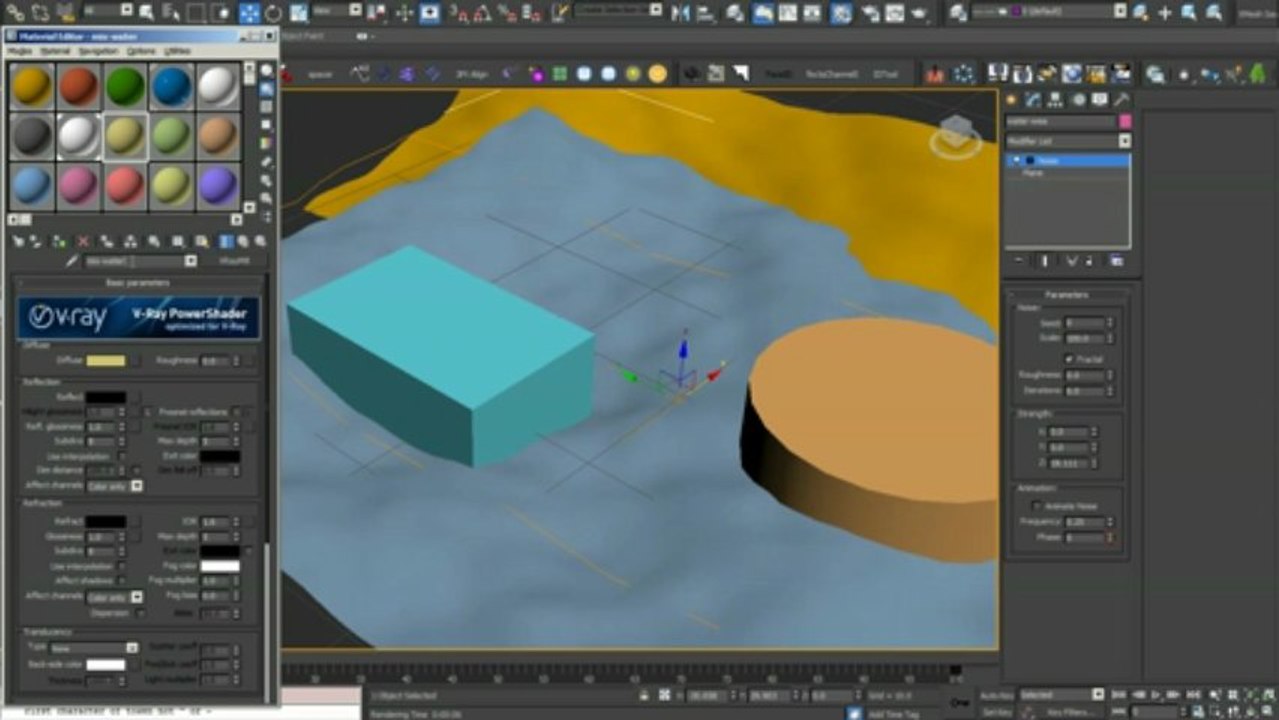The image size is (1279, 720).
Task: Open the Hierarchy command panel tab
Action: pos(1055,99)
